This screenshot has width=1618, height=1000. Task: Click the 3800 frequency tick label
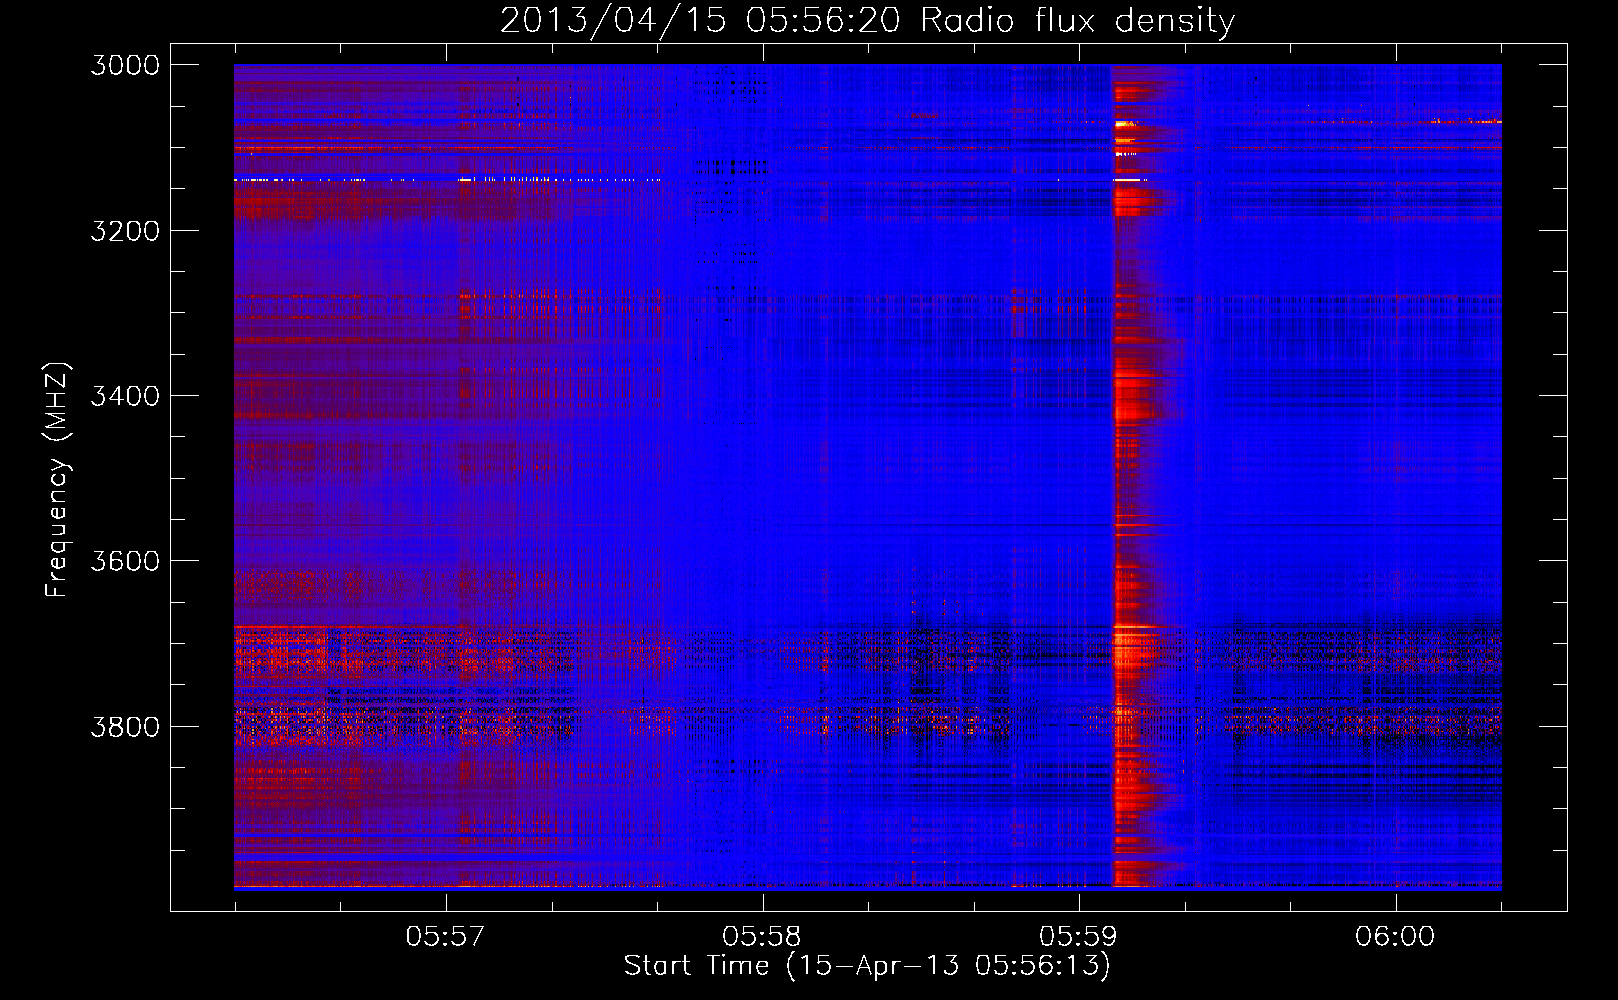(x=125, y=726)
